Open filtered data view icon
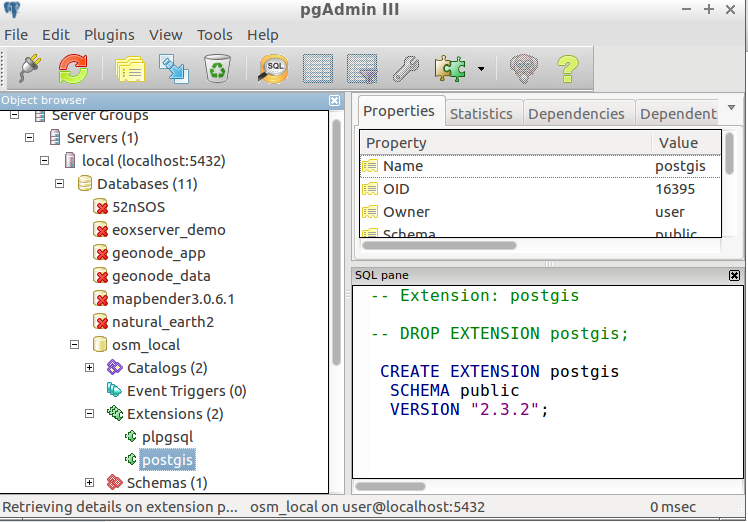Screen dimensions: 748x522 (362, 69)
